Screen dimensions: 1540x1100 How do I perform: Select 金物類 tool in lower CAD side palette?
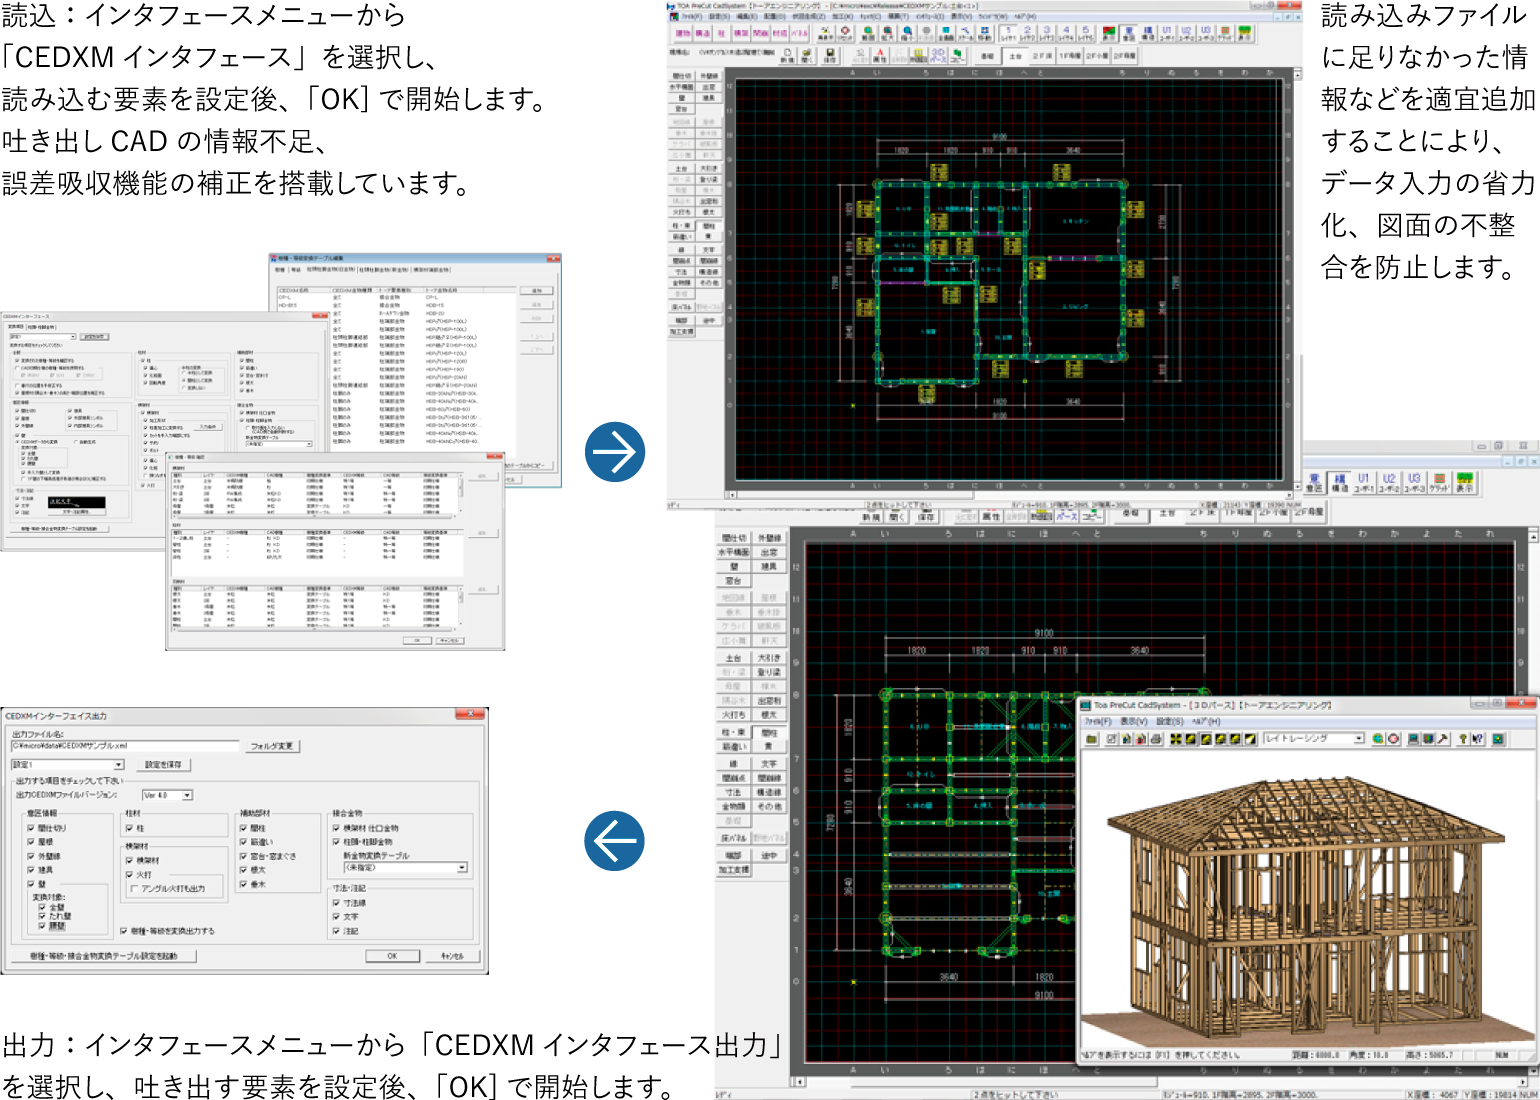click(734, 805)
